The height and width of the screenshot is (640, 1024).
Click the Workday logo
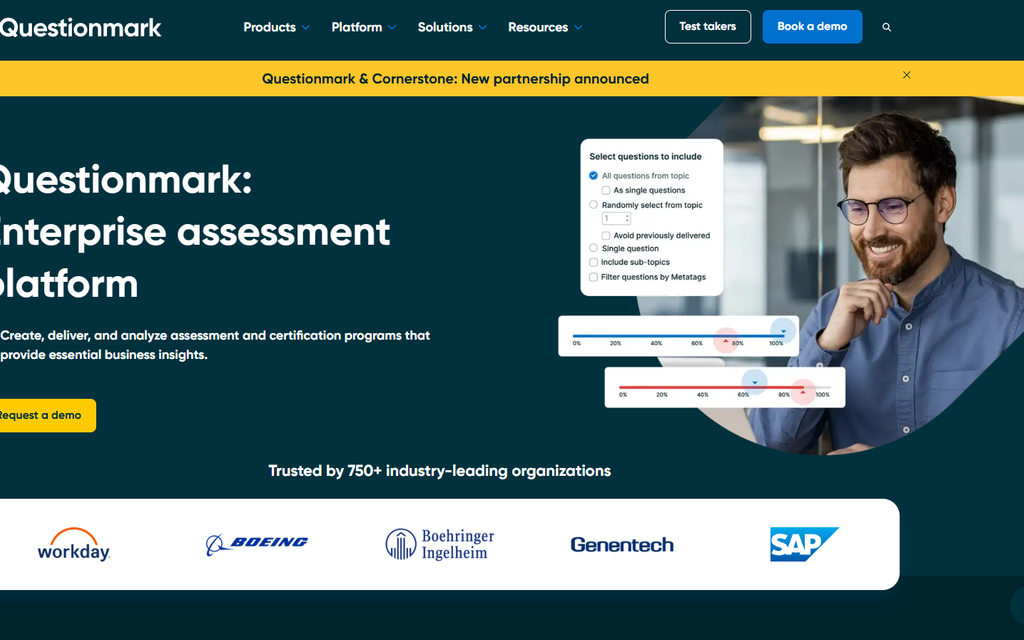pos(74,544)
